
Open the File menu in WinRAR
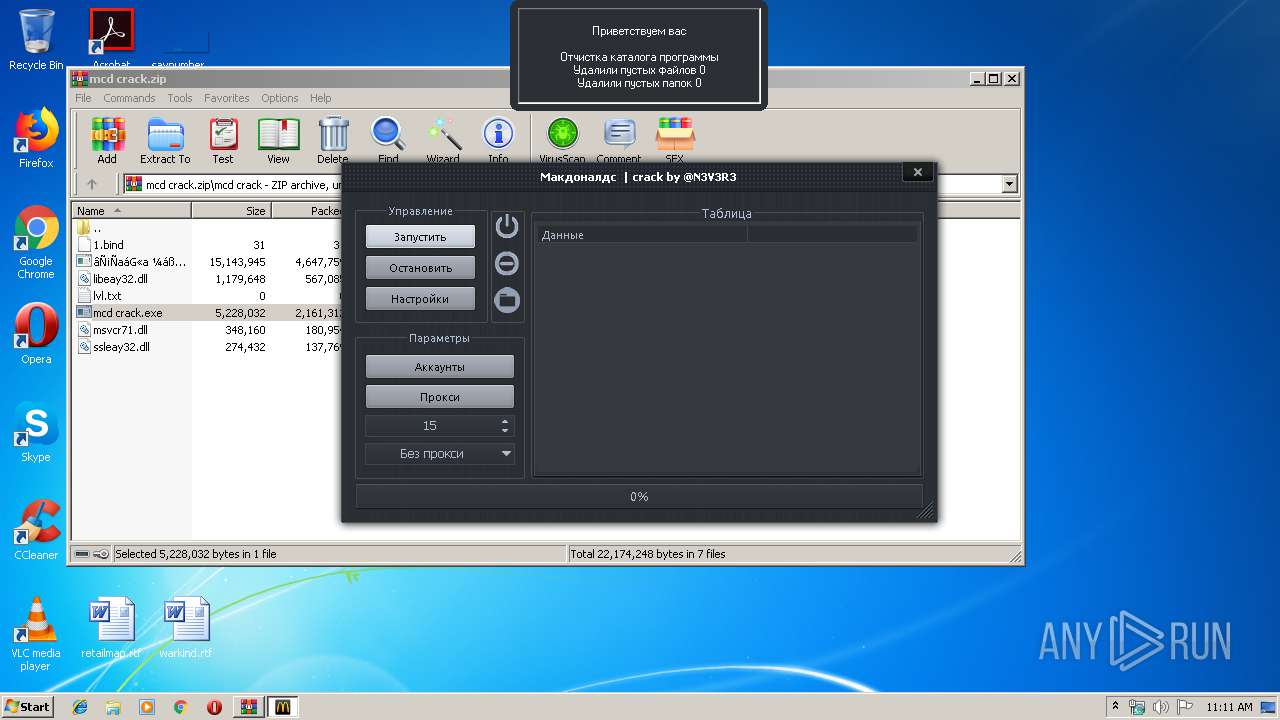[x=83, y=98]
